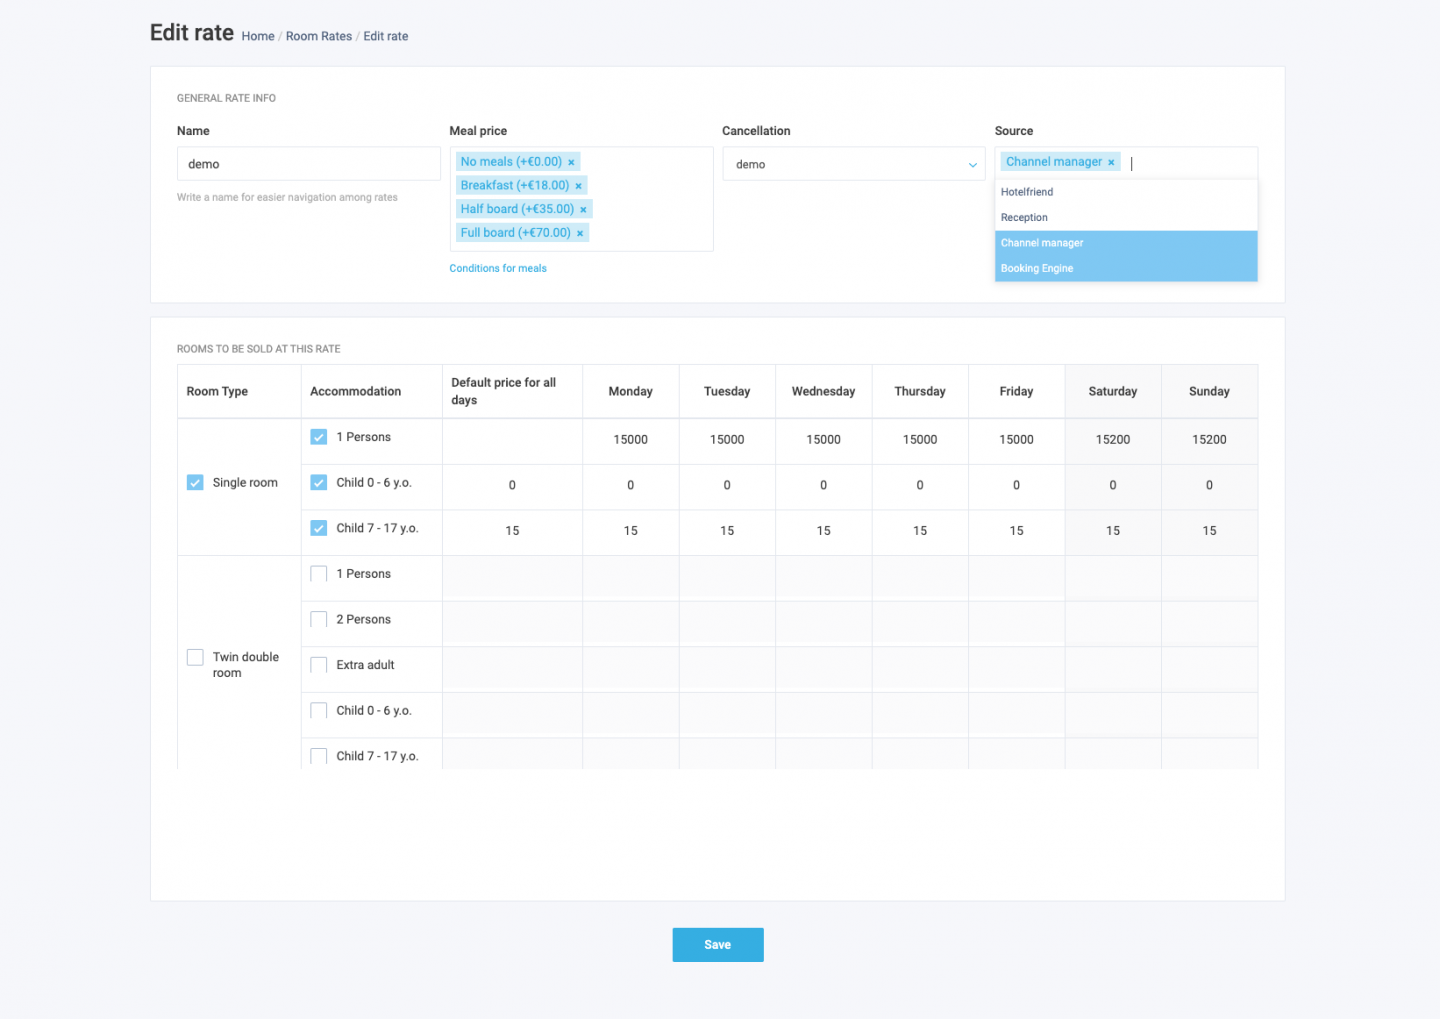Check Twin double room Child 7 - 17 y.o.
The image size is (1440, 1019).
click(319, 756)
